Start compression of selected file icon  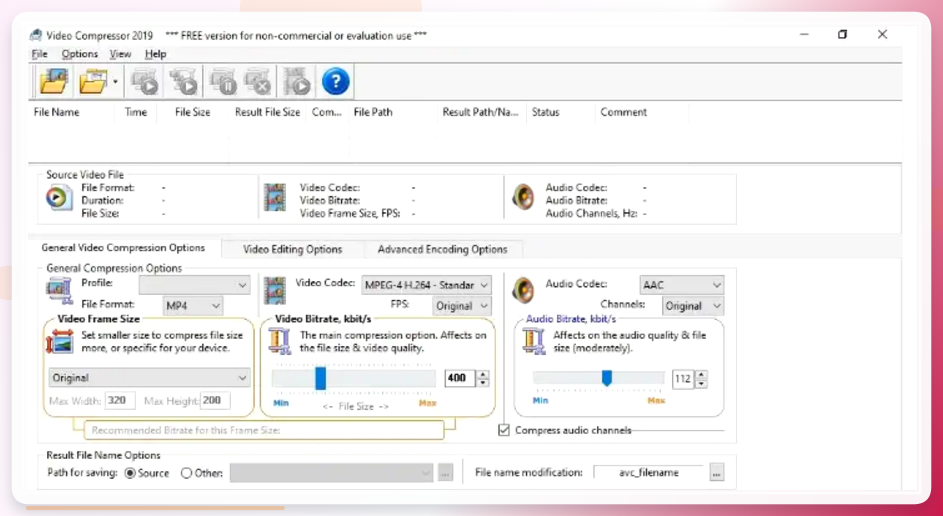(145, 81)
